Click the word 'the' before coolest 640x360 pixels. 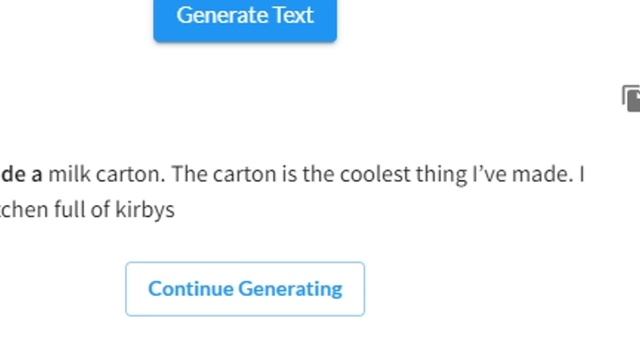click(318, 174)
